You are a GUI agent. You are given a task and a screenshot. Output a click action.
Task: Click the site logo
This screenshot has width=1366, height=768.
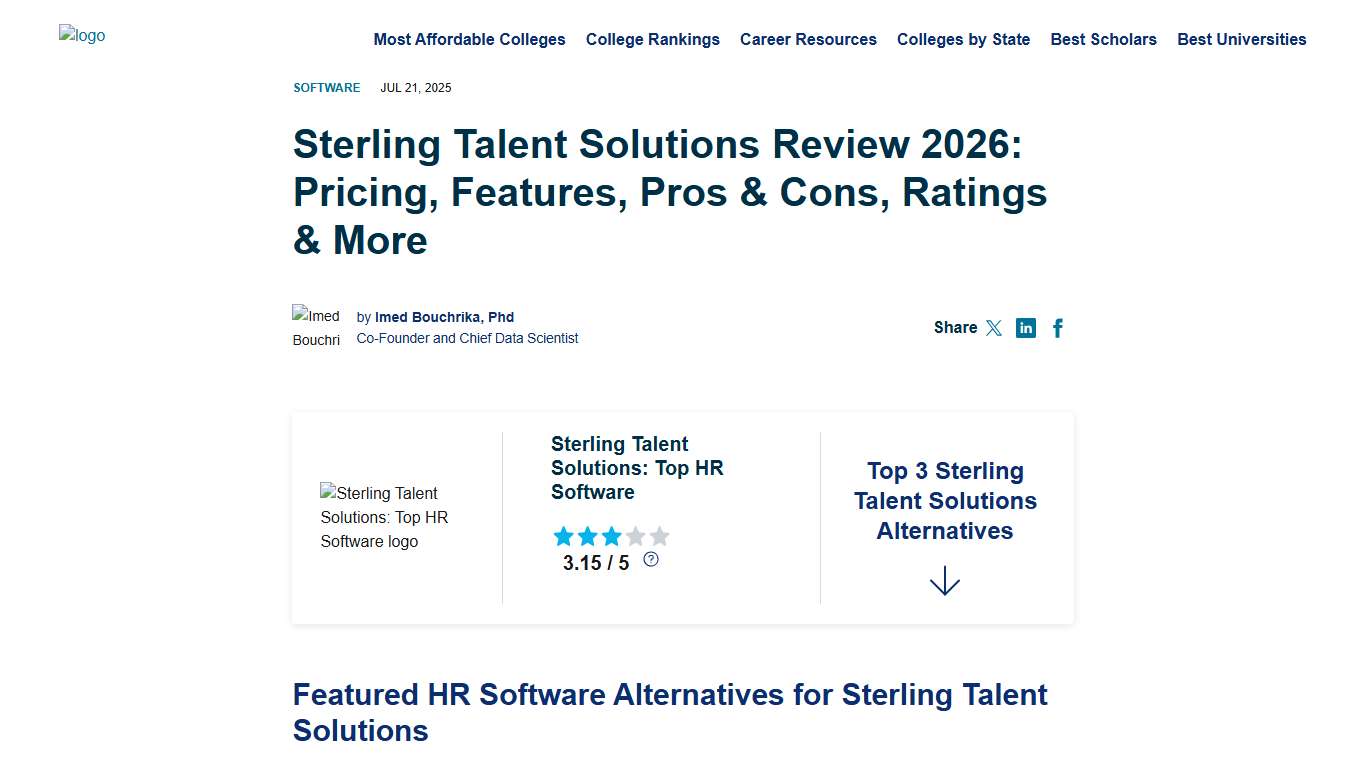(82, 35)
